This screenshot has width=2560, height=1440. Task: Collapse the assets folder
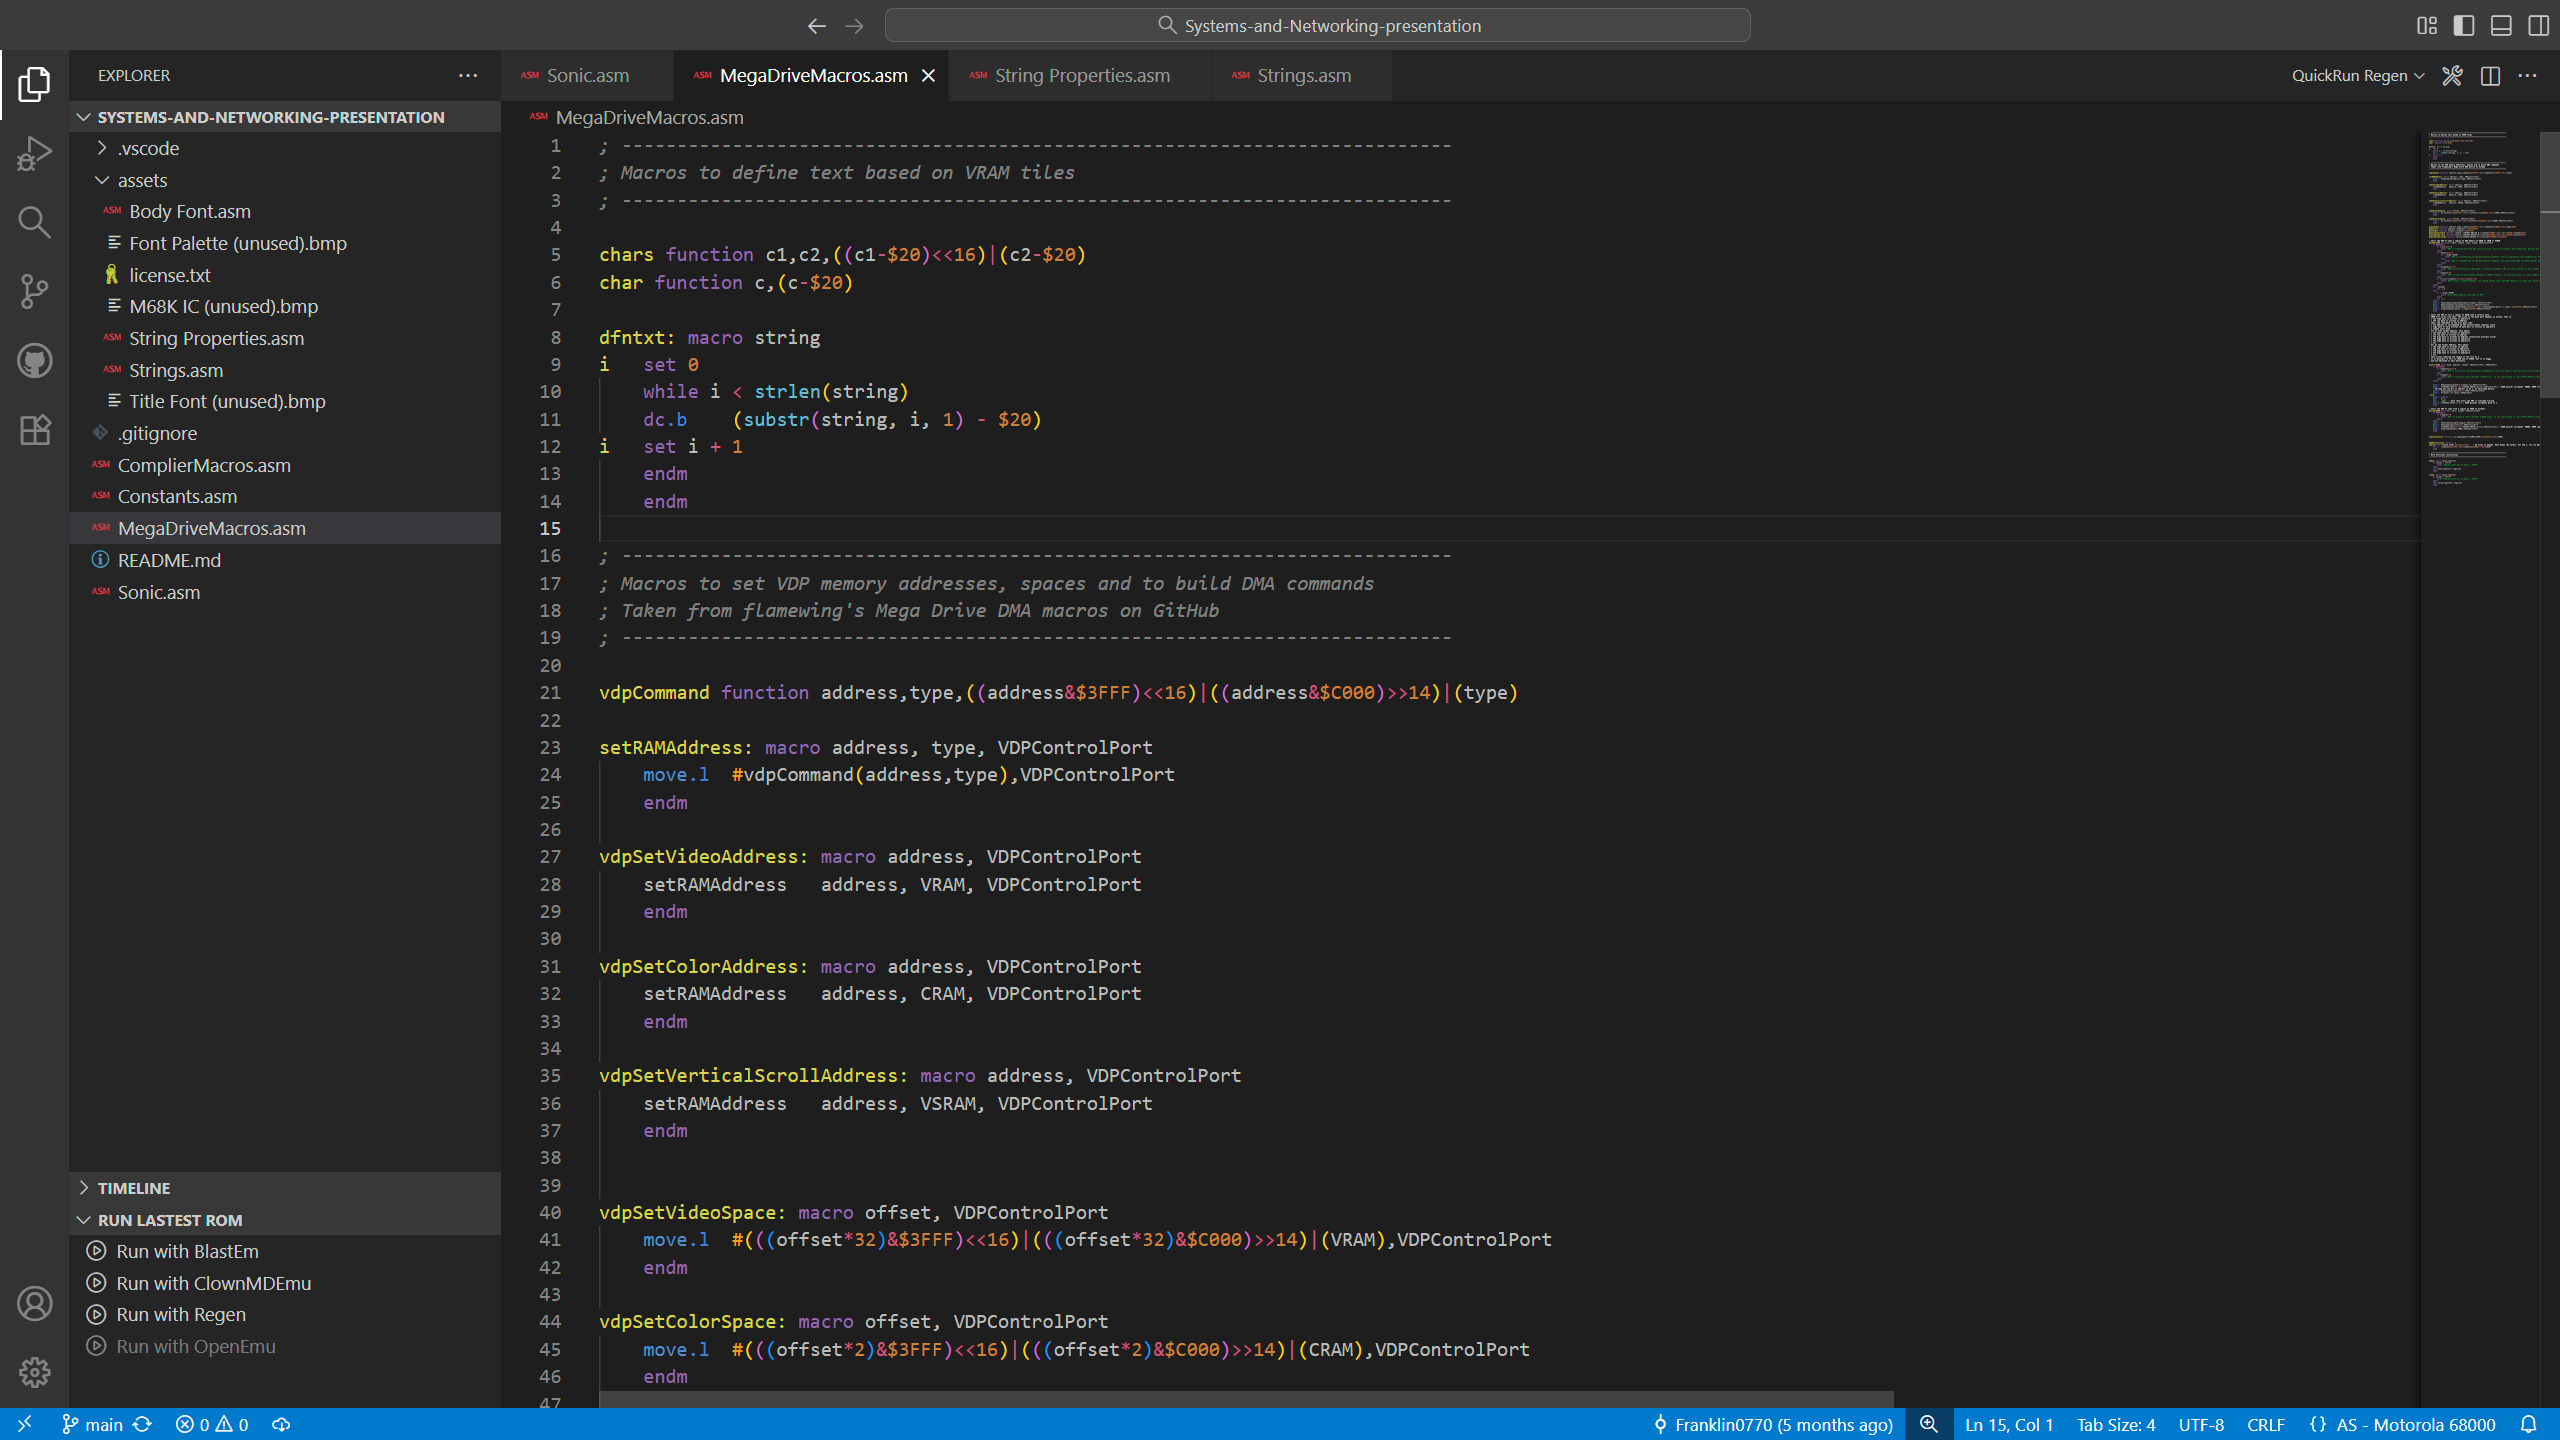[x=101, y=180]
